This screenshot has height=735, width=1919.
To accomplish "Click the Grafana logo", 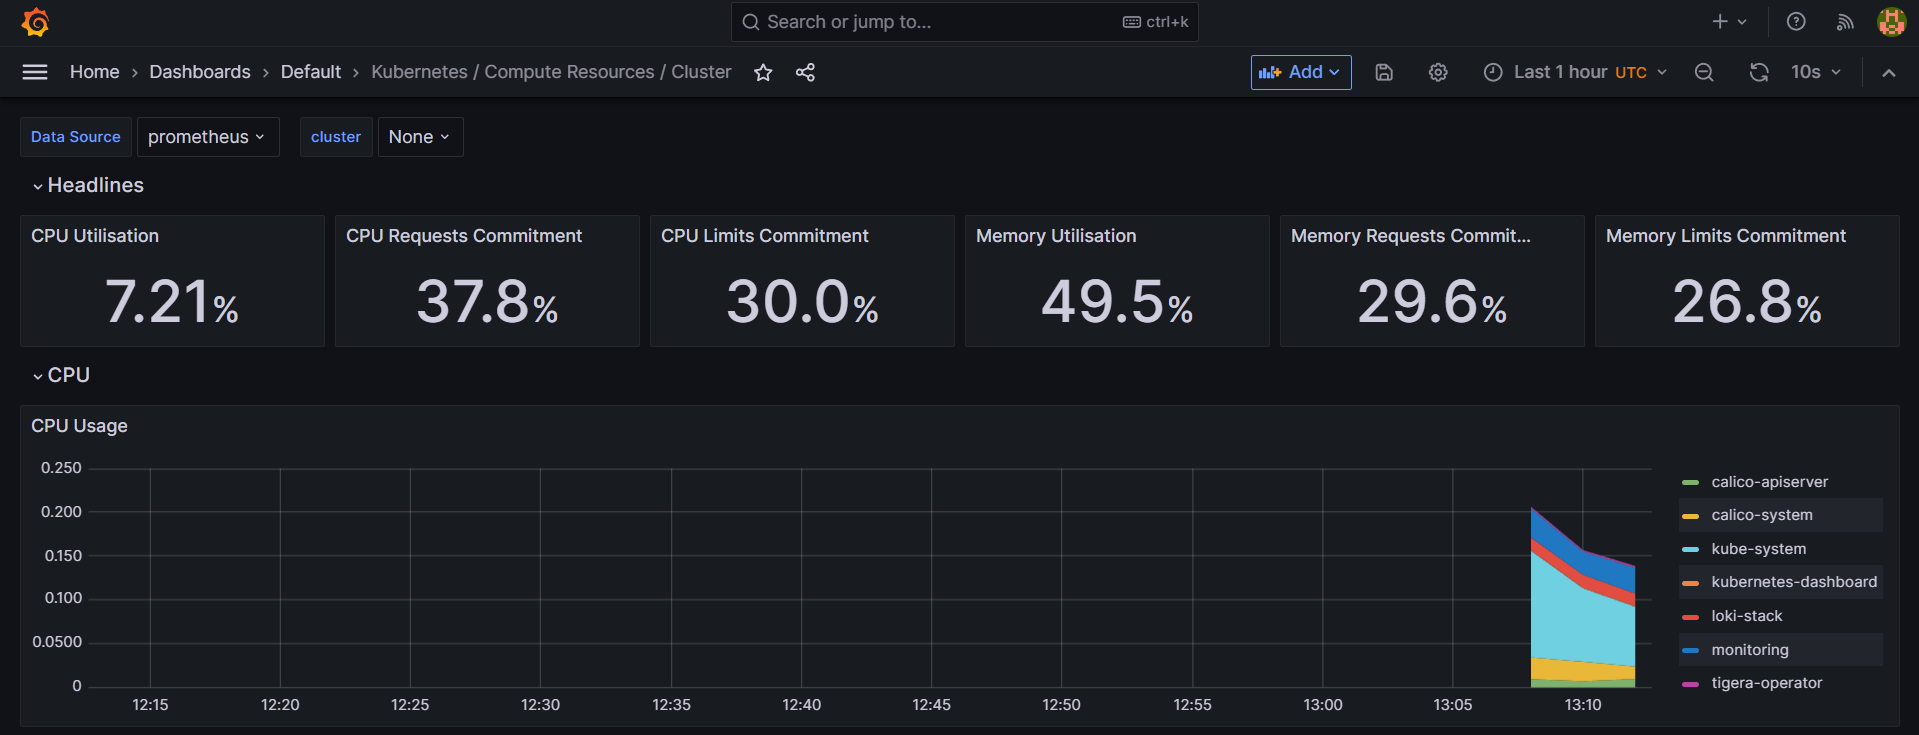I will click(36, 22).
